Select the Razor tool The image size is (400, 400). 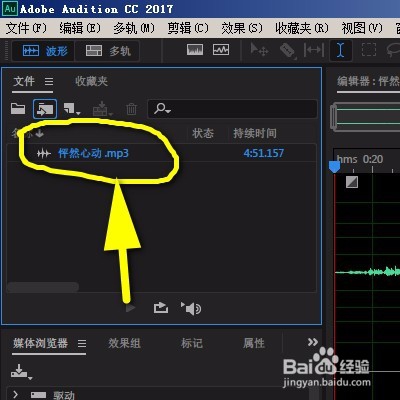click(x=287, y=51)
